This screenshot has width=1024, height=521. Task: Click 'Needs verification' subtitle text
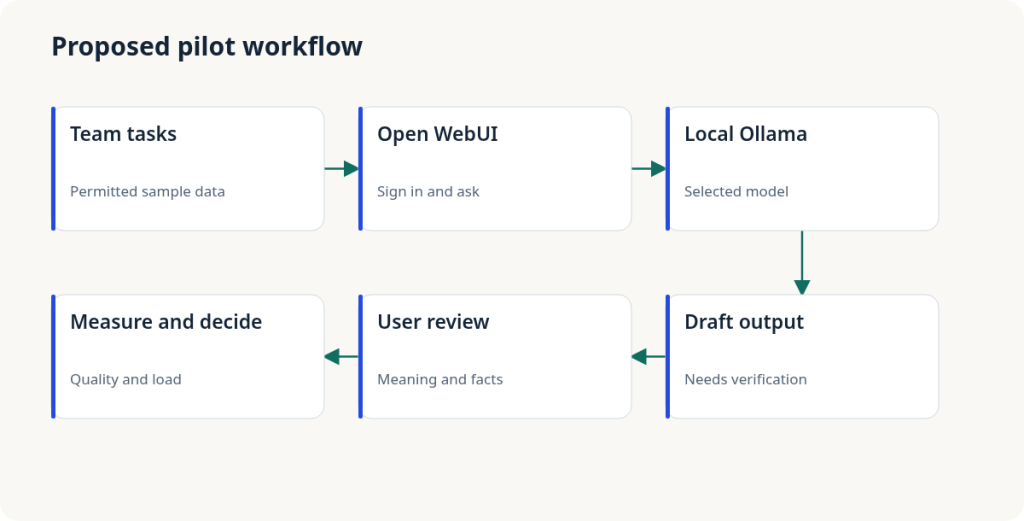pyautogui.click(x=746, y=379)
